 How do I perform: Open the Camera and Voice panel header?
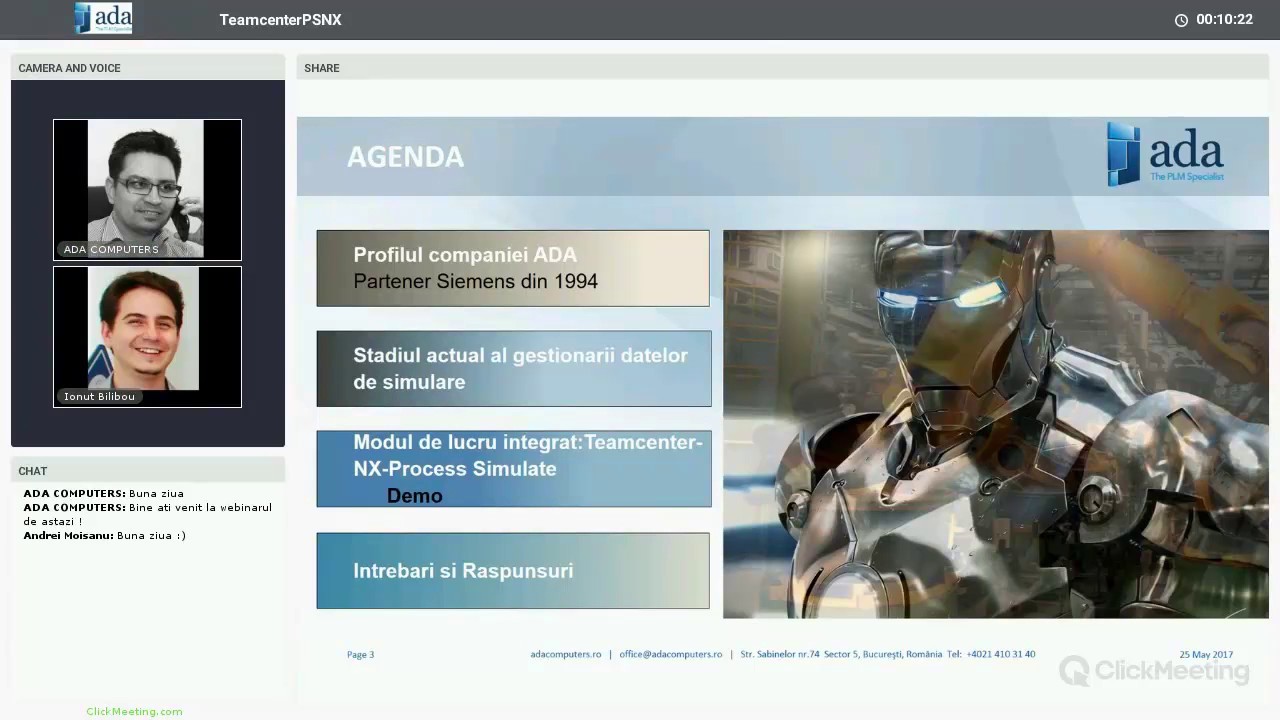[x=148, y=68]
